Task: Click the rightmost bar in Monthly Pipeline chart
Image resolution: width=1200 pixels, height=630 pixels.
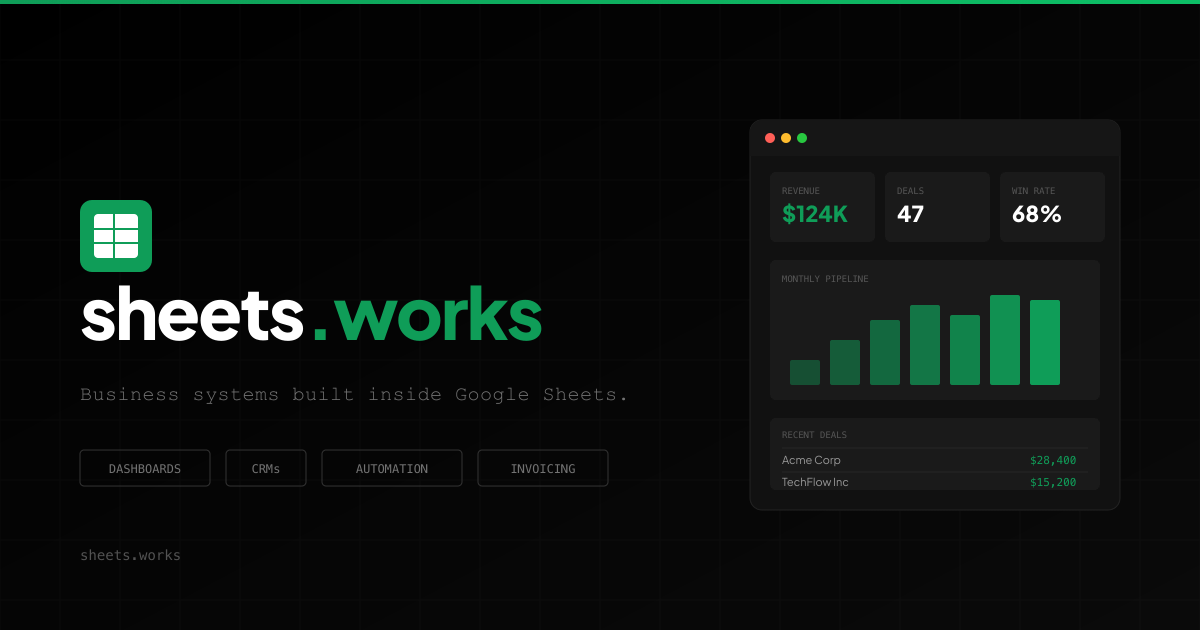Action: pos(1045,343)
